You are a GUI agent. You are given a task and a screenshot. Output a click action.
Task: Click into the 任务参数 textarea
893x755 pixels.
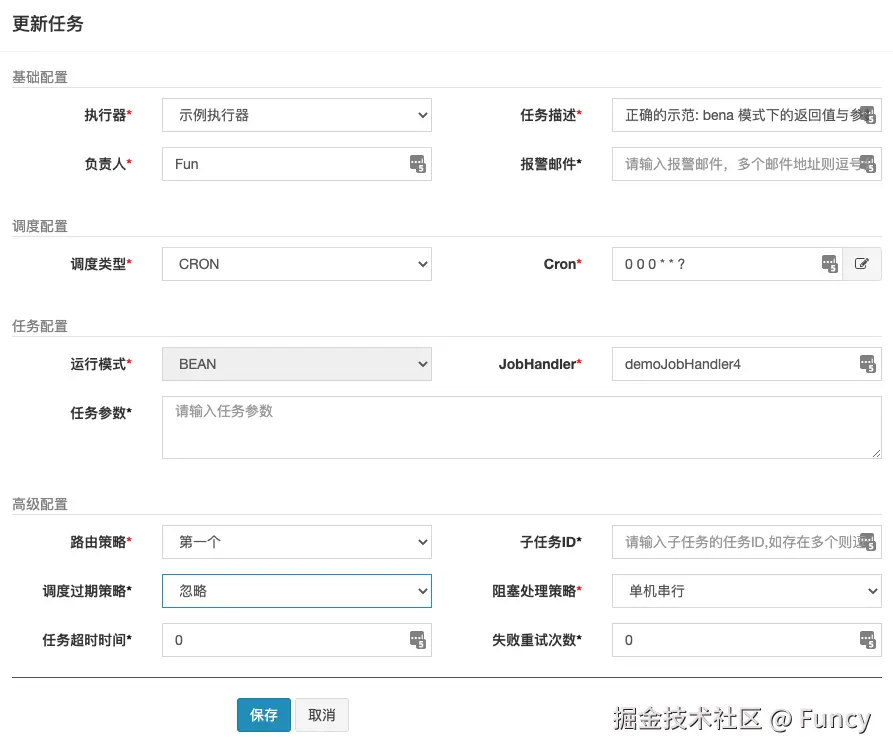[x=522, y=428]
